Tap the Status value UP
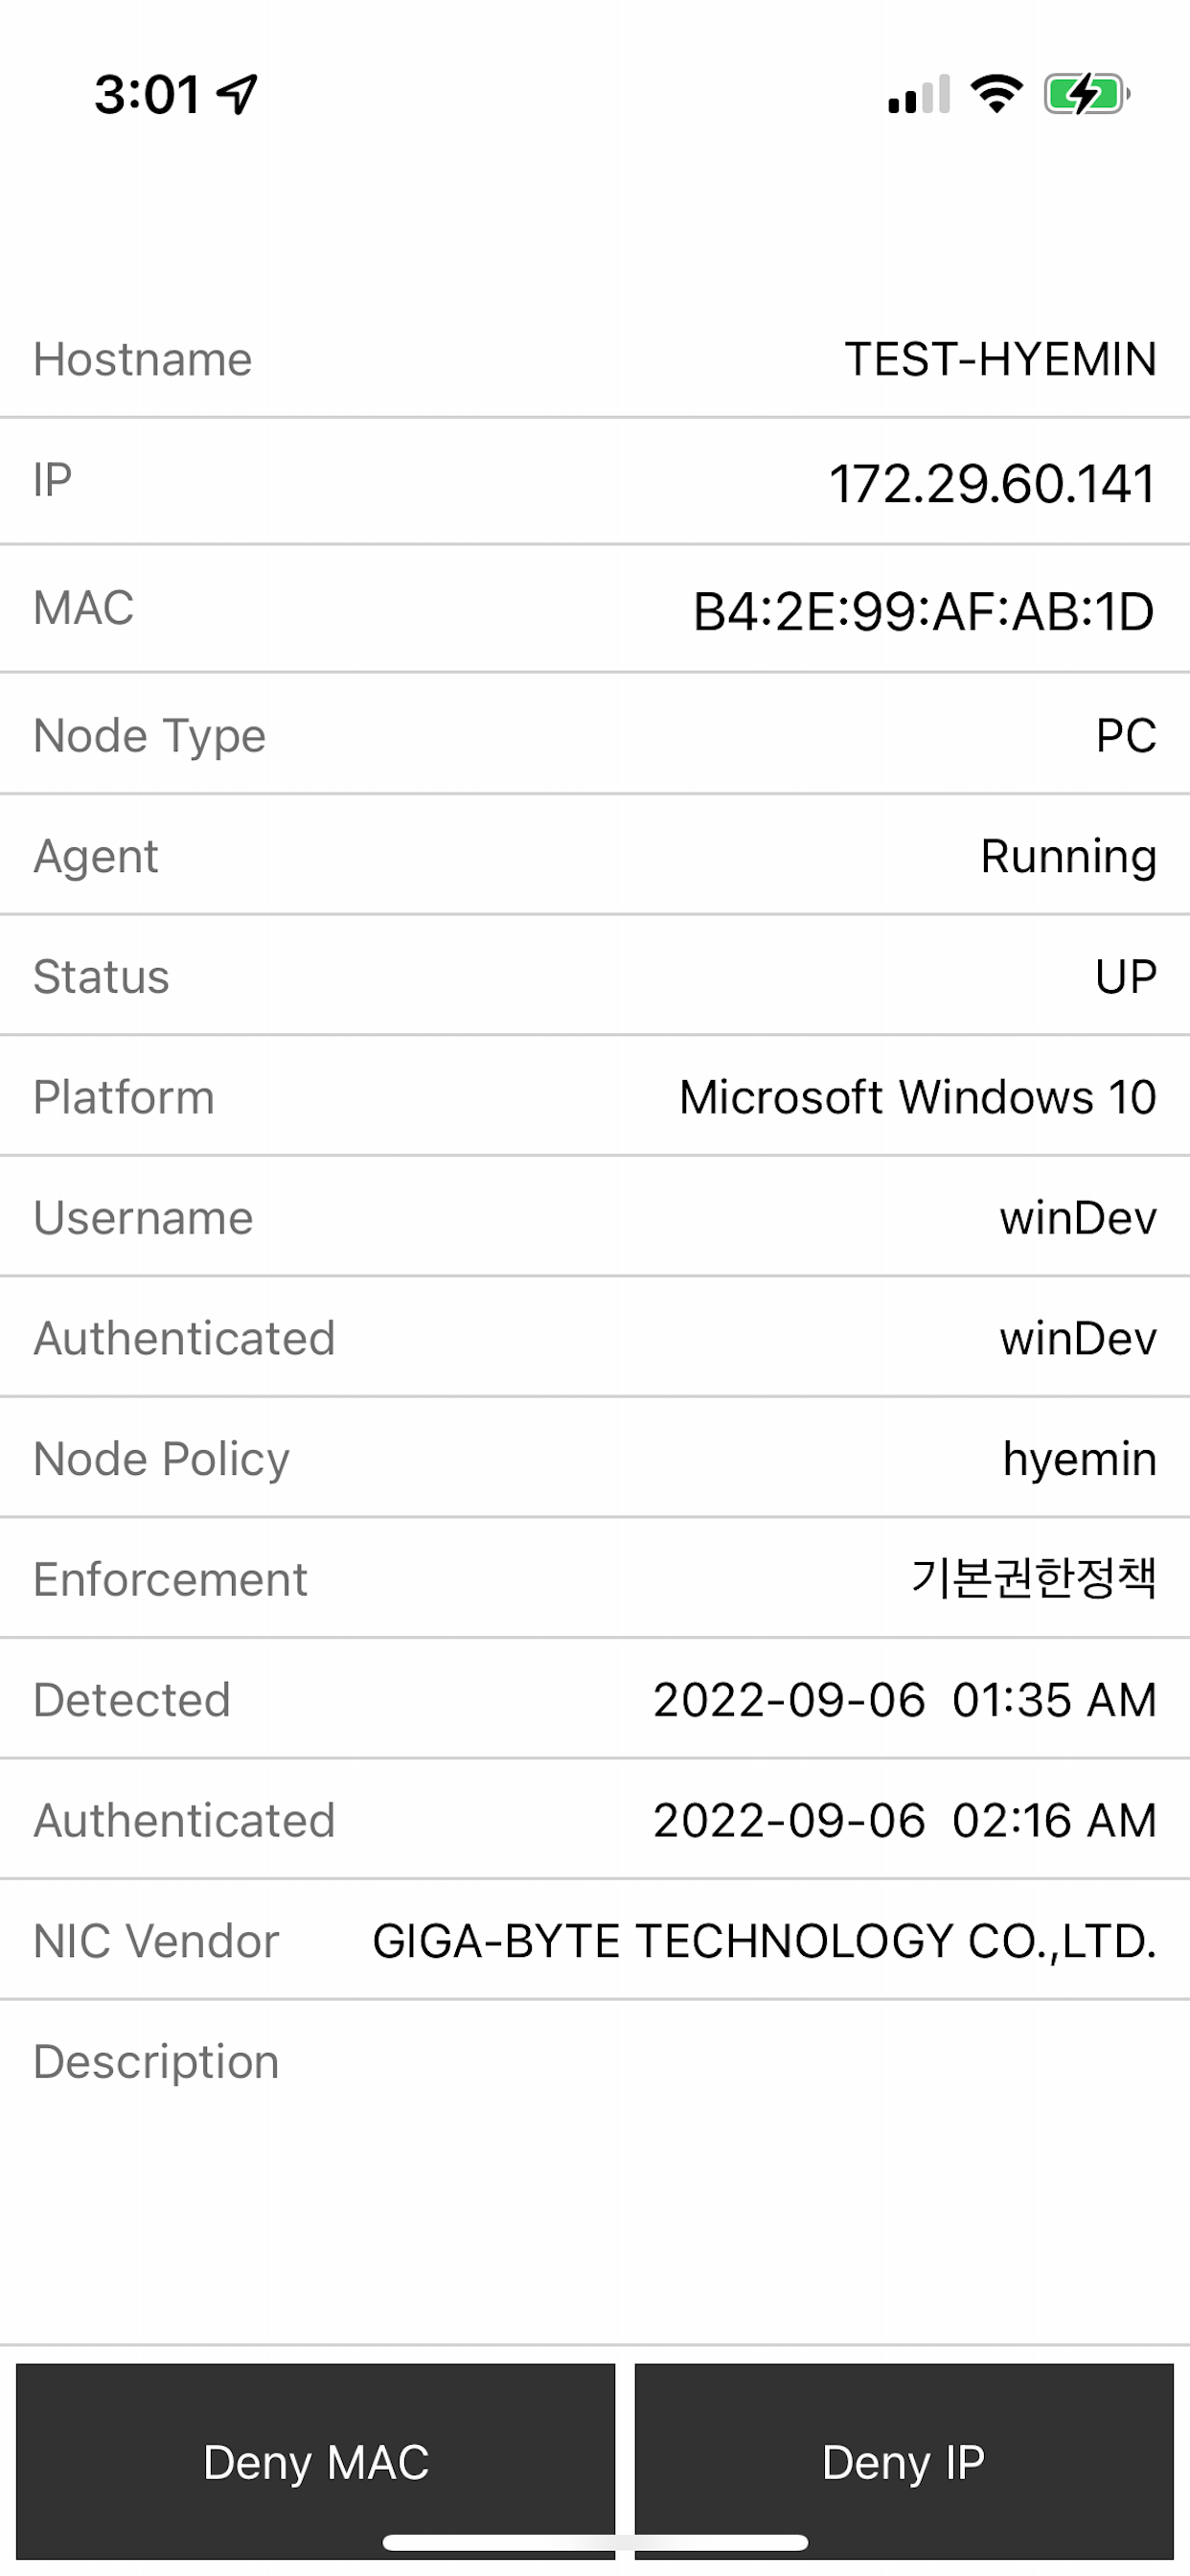This screenshot has width=1190, height=2576. (x=1126, y=977)
